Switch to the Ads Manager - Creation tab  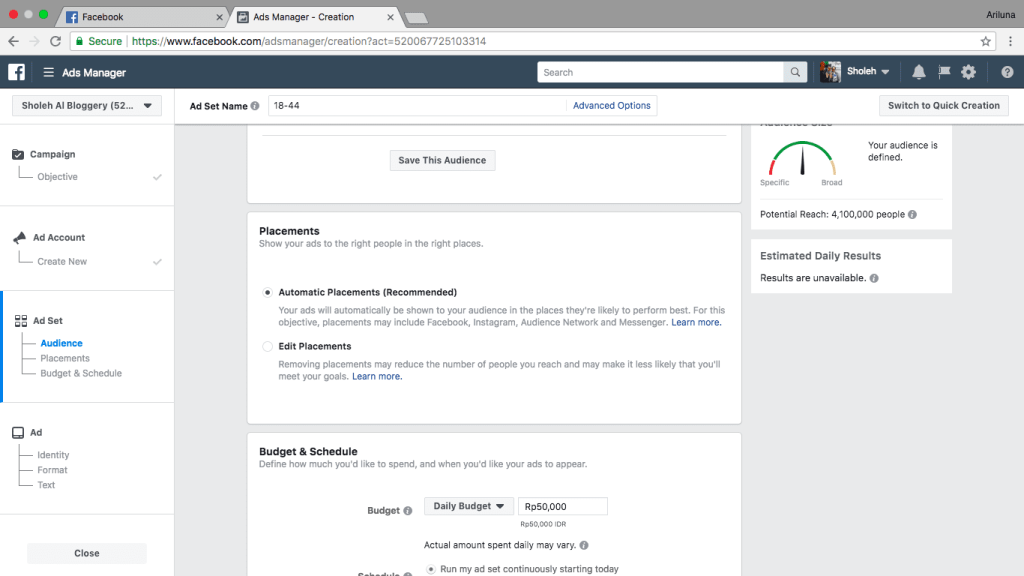(315, 17)
